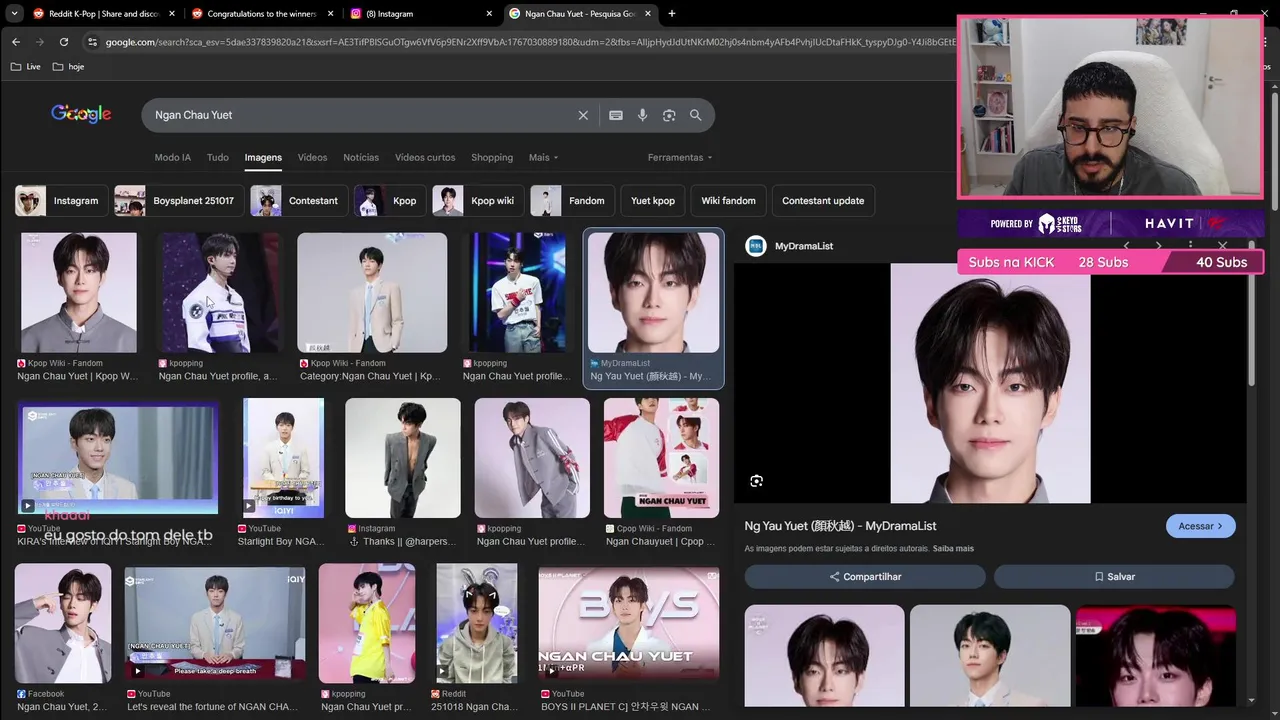This screenshot has width=1280, height=720.
Task: Filter by the Kpop wiki chip
Action: coord(478,201)
